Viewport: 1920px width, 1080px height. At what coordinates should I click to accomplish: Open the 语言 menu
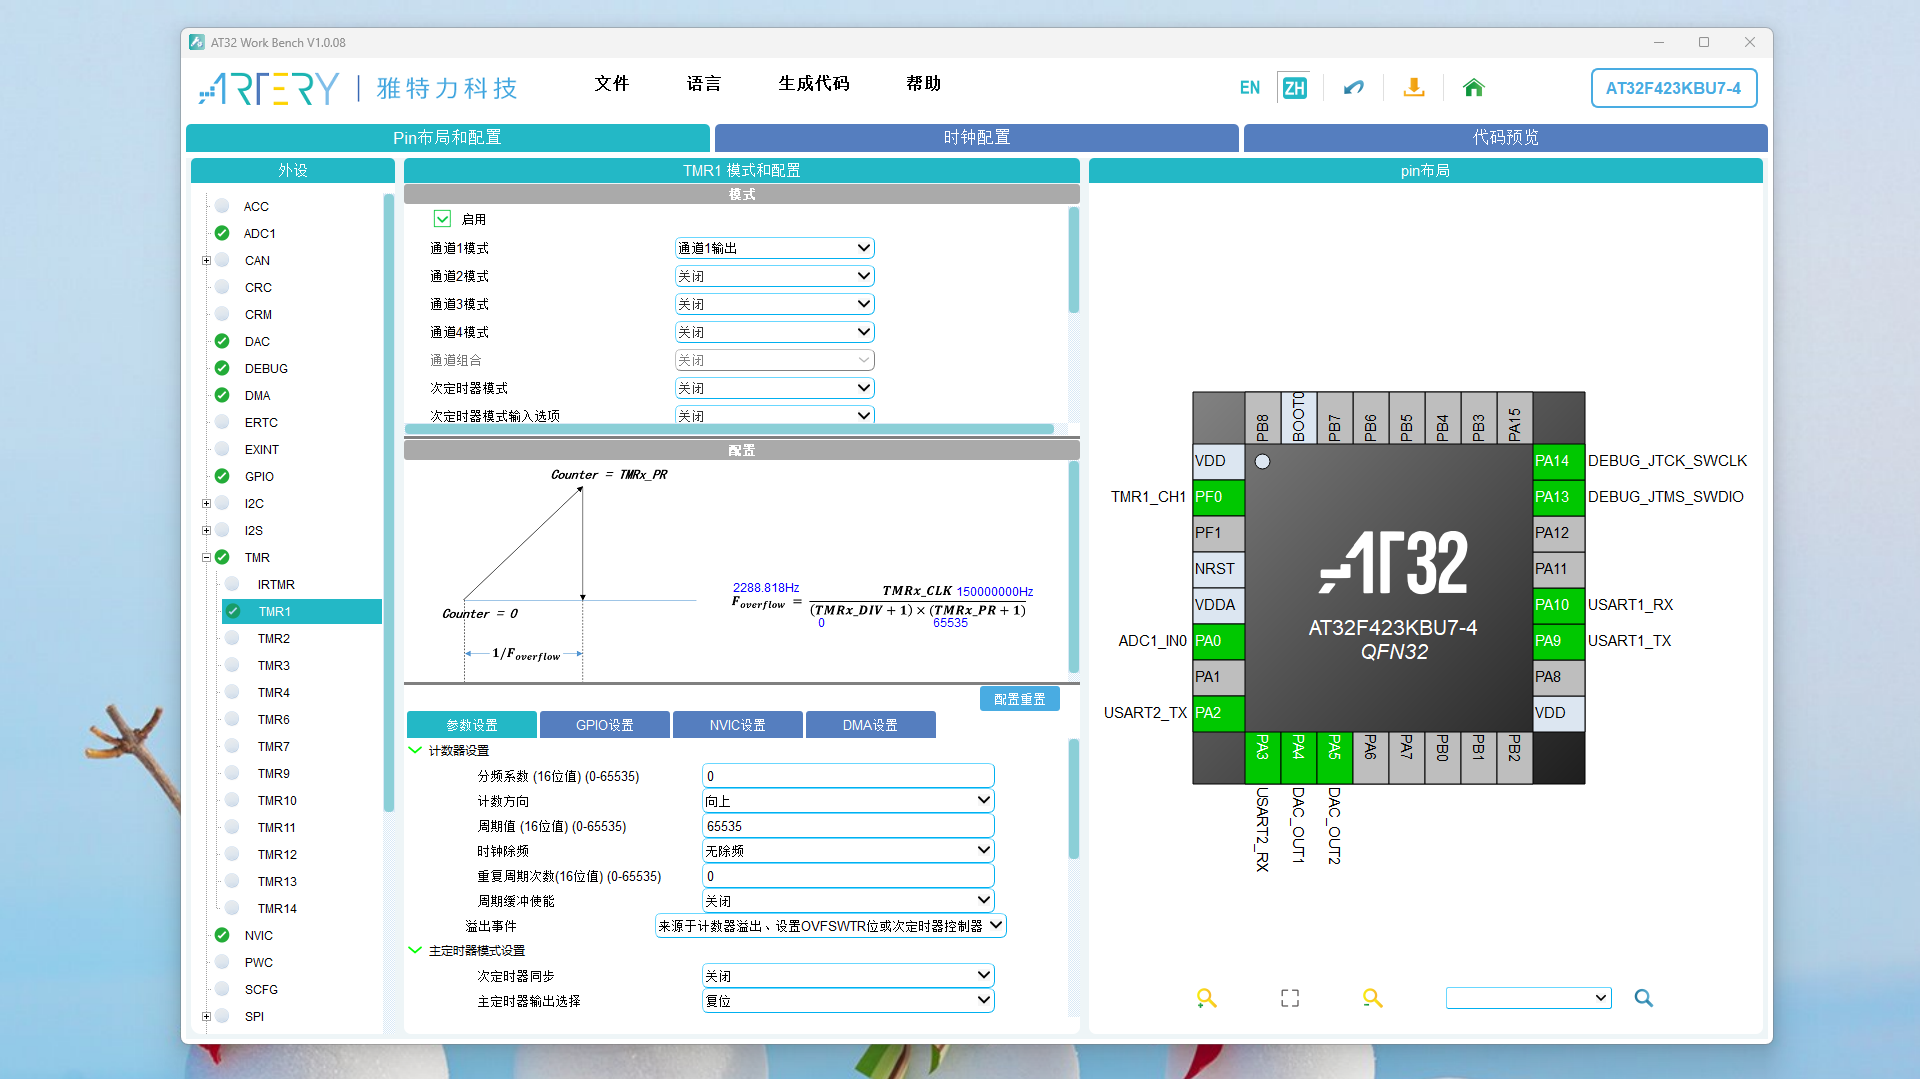point(704,83)
